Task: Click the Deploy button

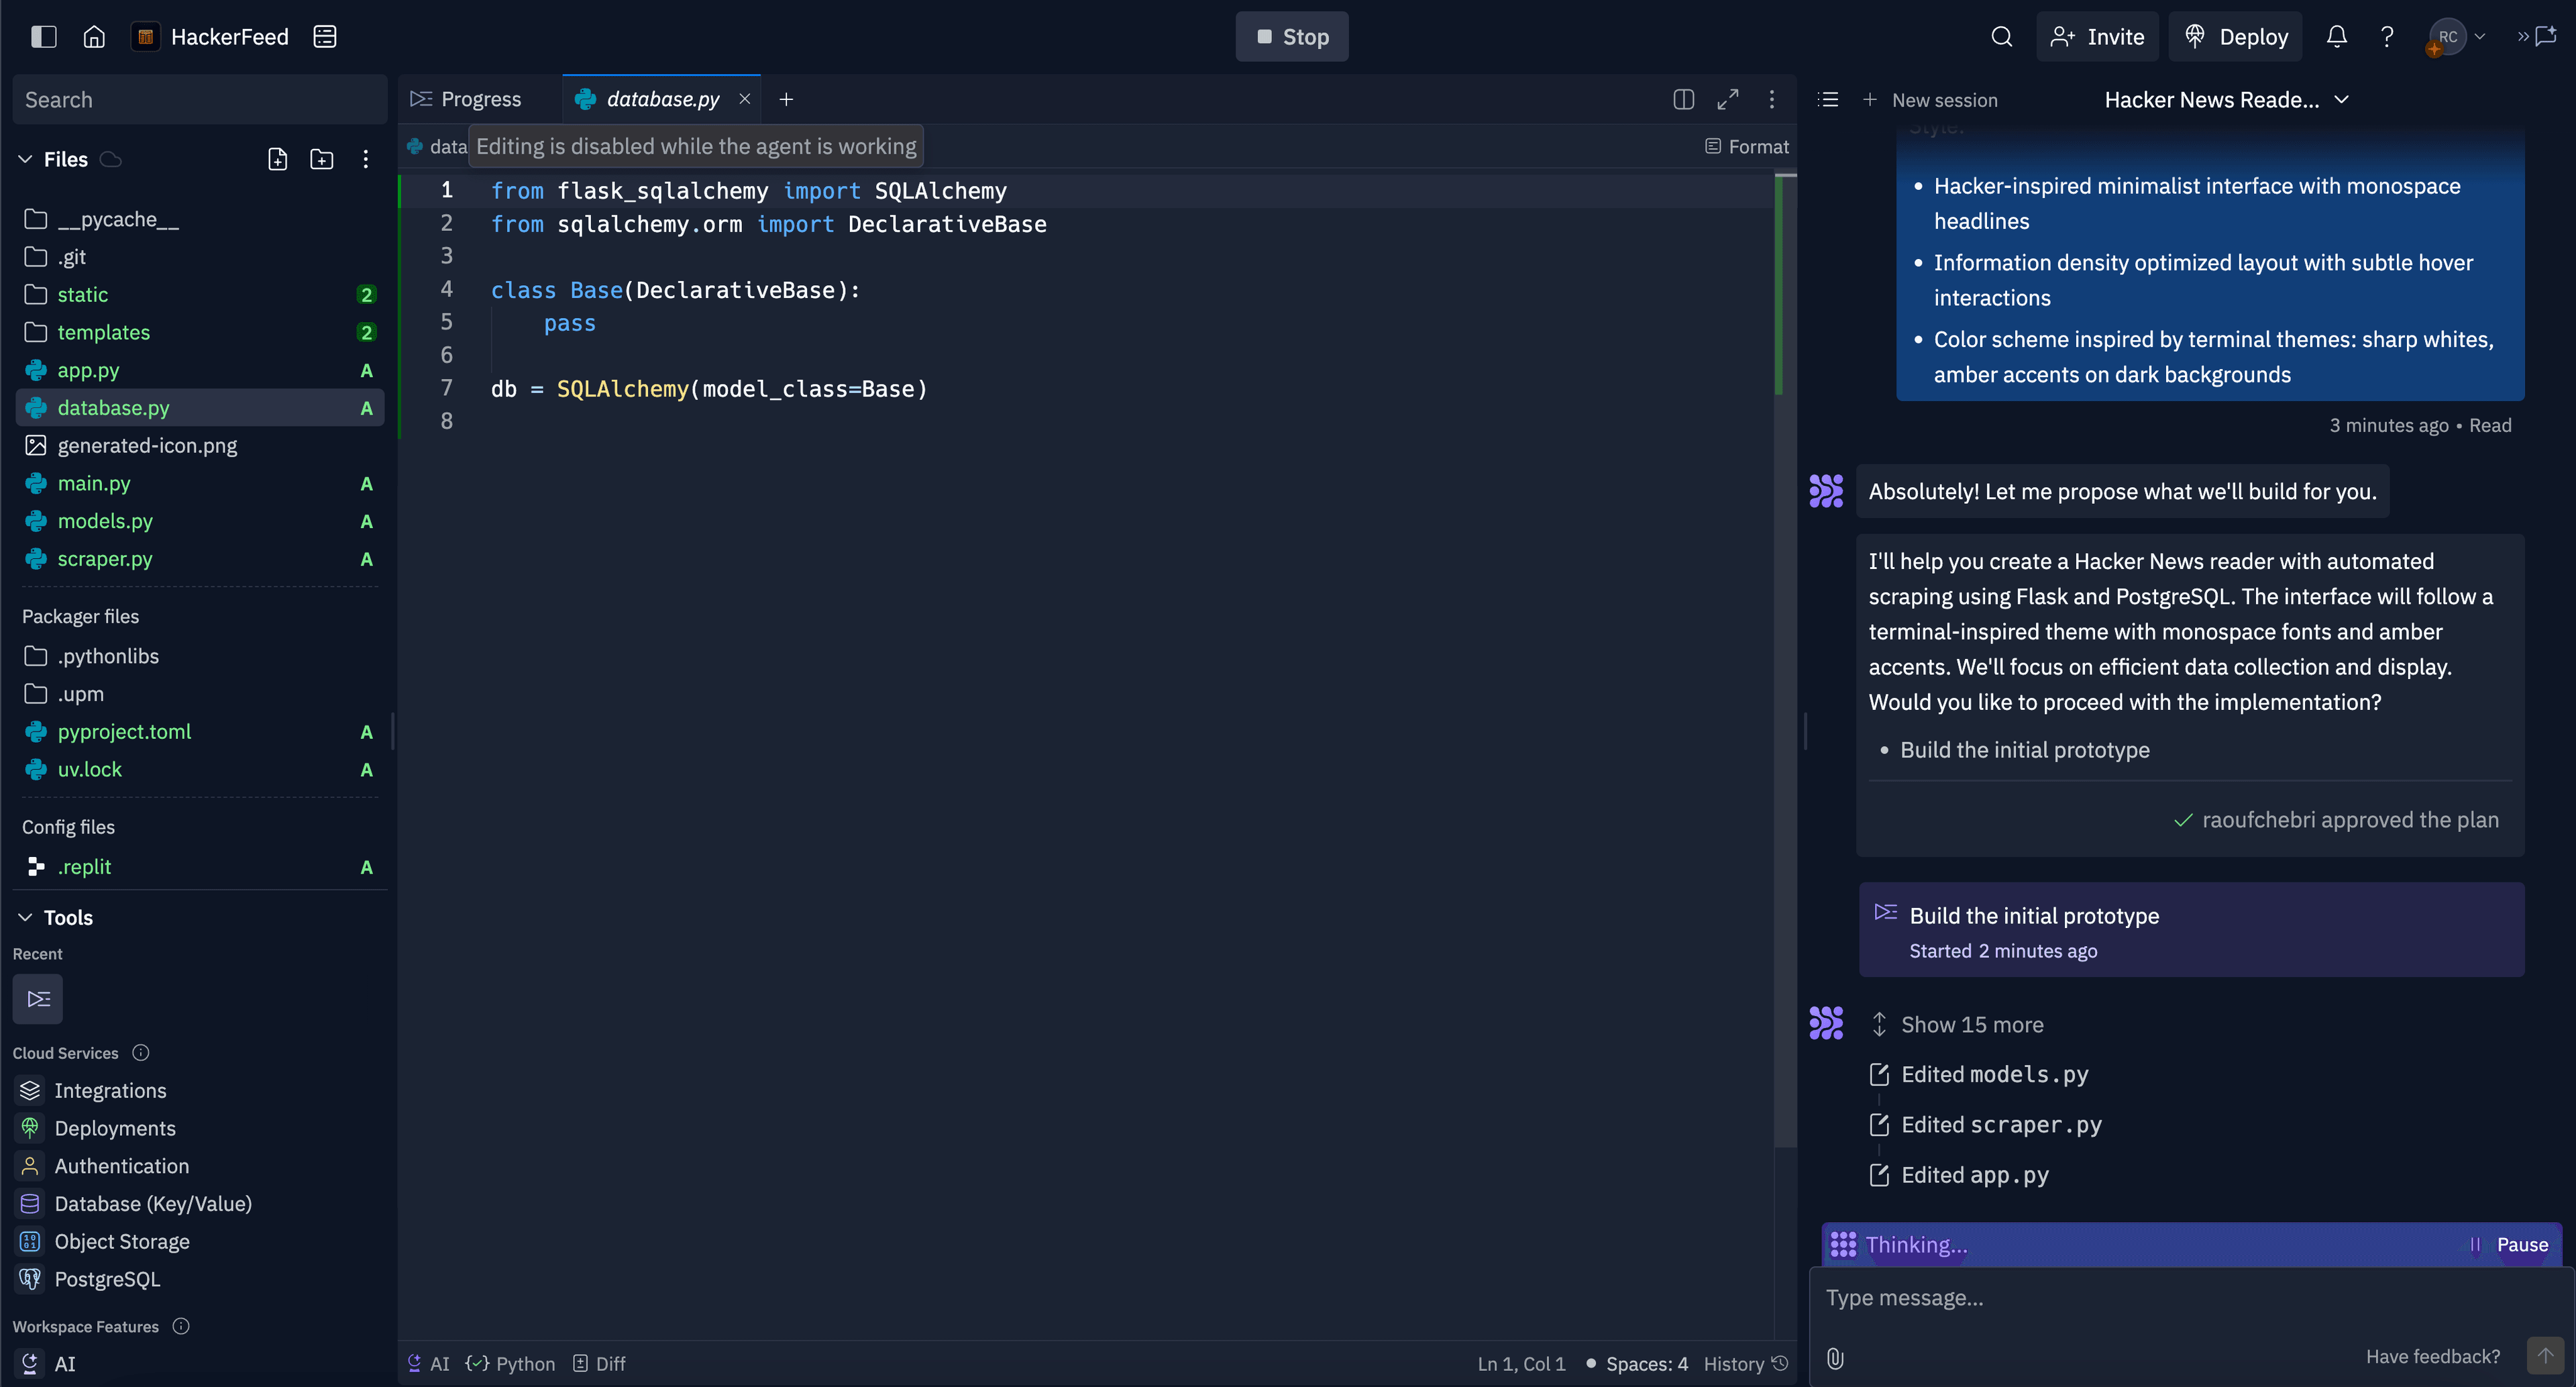Action: [x=2236, y=37]
